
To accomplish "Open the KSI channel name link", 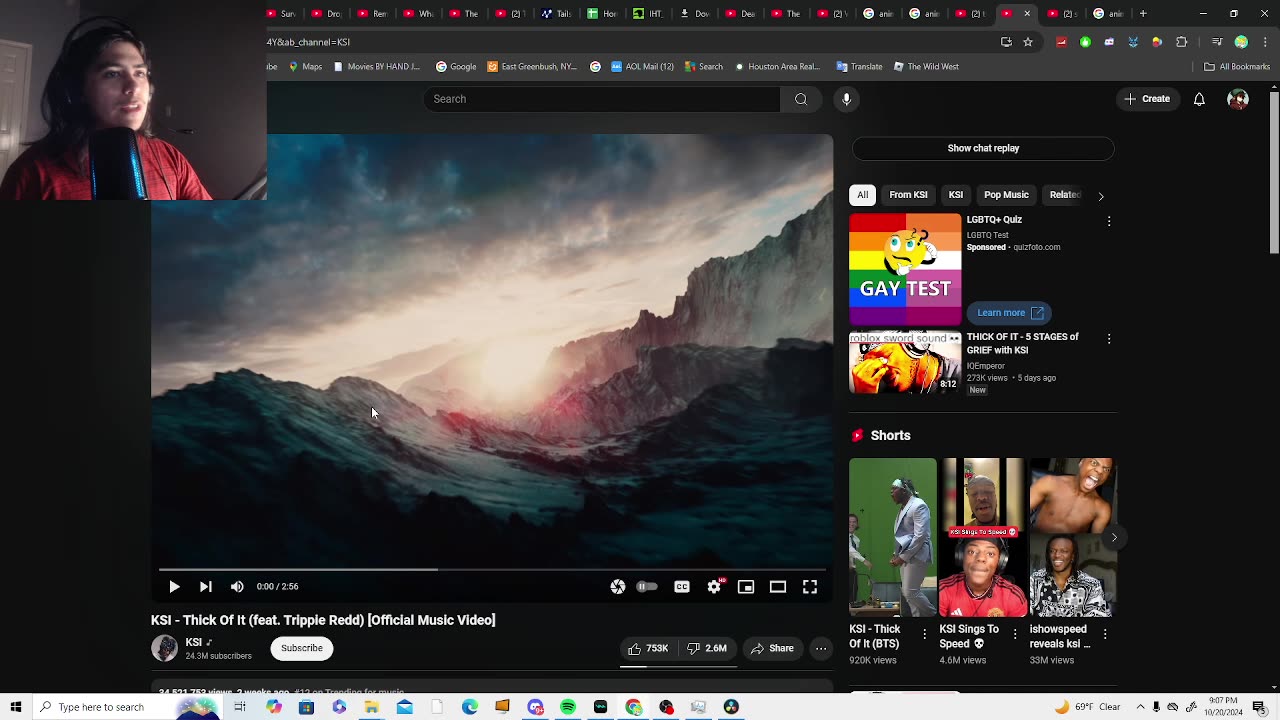I will coord(194,642).
